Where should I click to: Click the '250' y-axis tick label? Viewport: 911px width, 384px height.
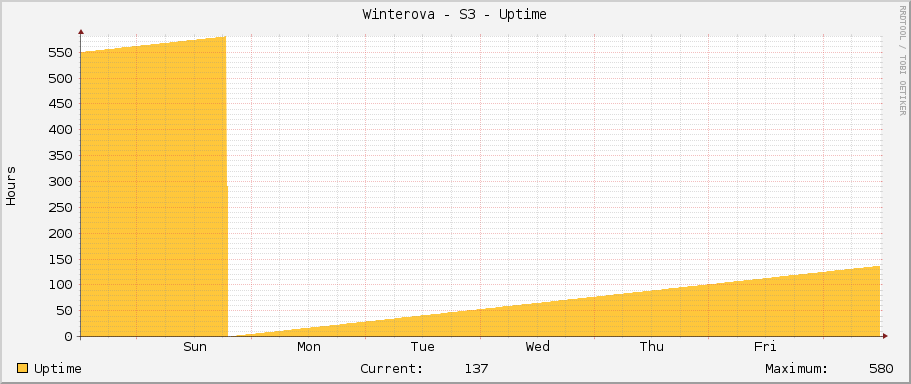pyautogui.click(x=61, y=207)
